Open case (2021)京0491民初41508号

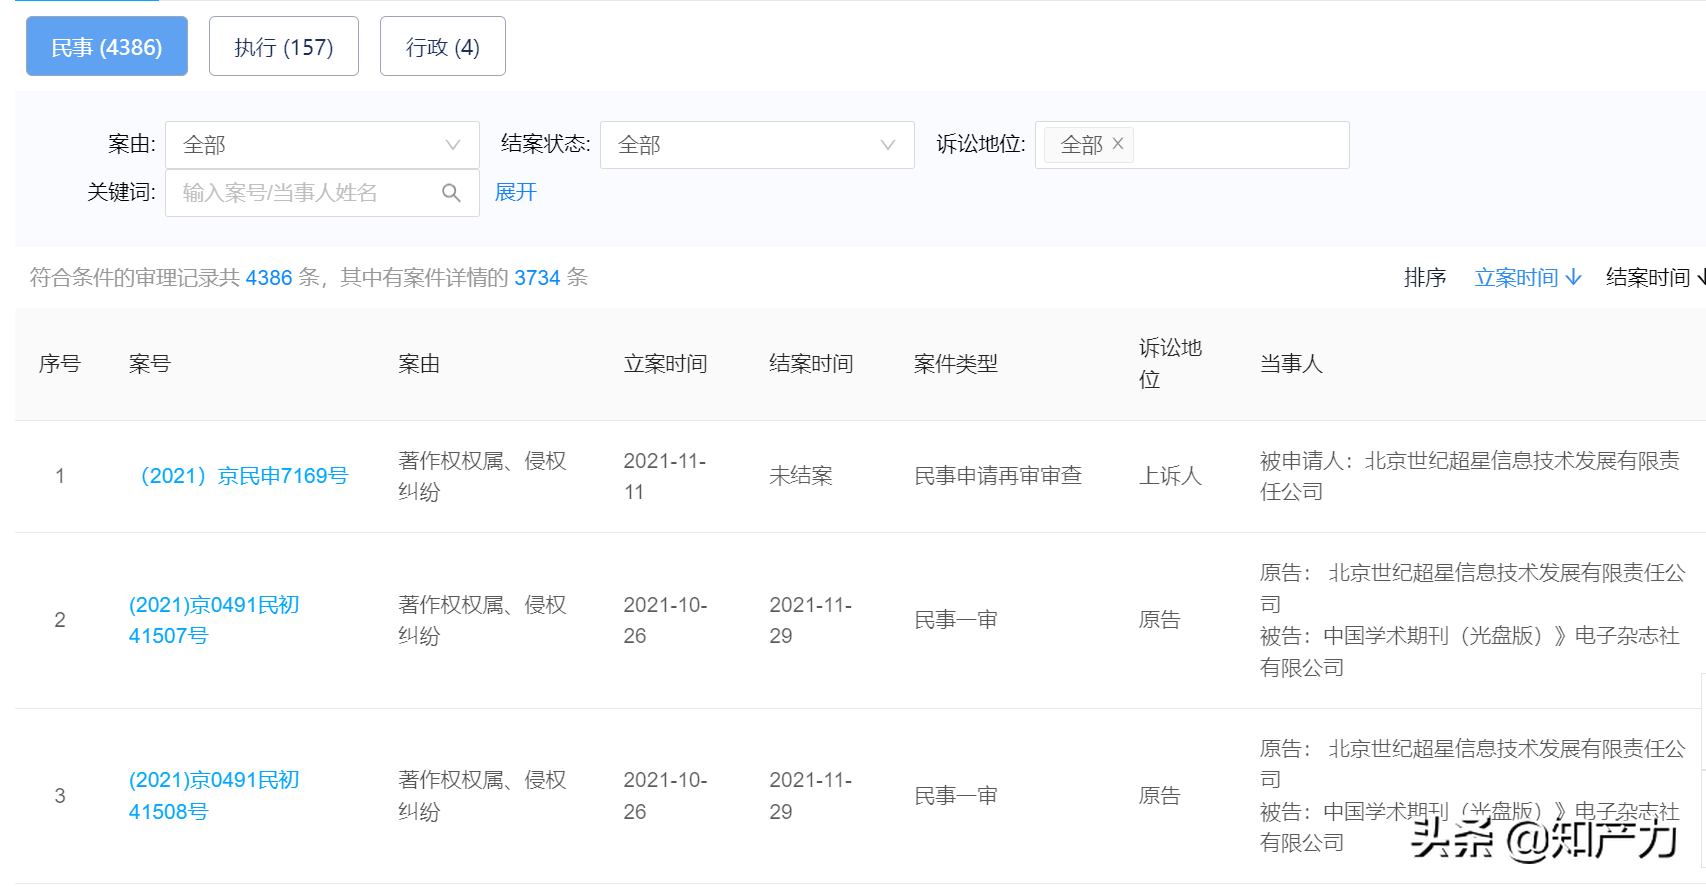214,796
